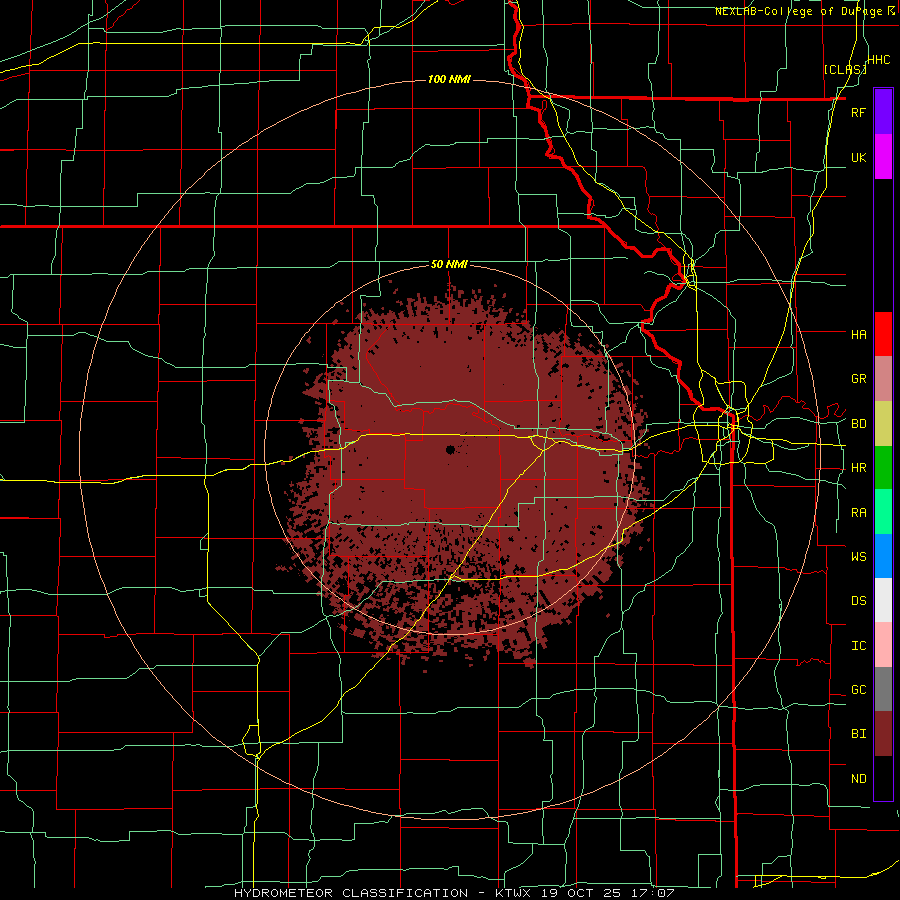900x900 pixels.
Task: Click the HHC product label
Action: coord(879,60)
